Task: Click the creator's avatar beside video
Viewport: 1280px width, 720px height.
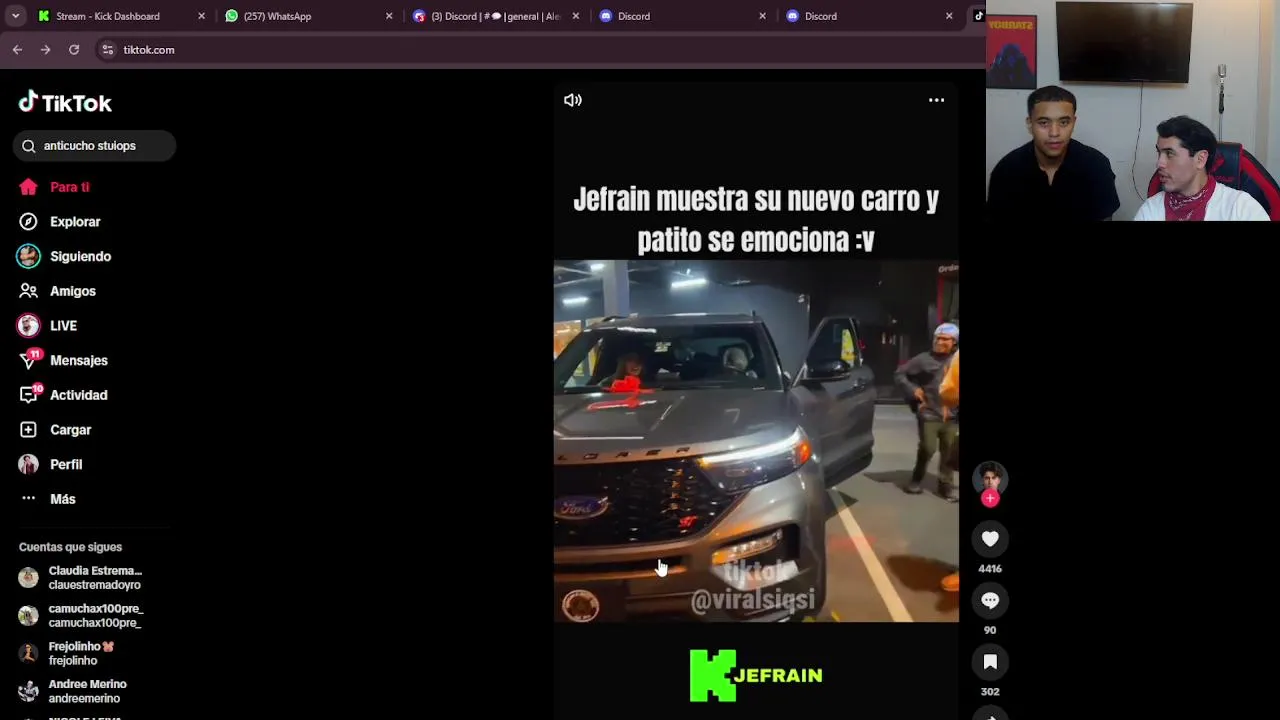Action: (990, 478)
